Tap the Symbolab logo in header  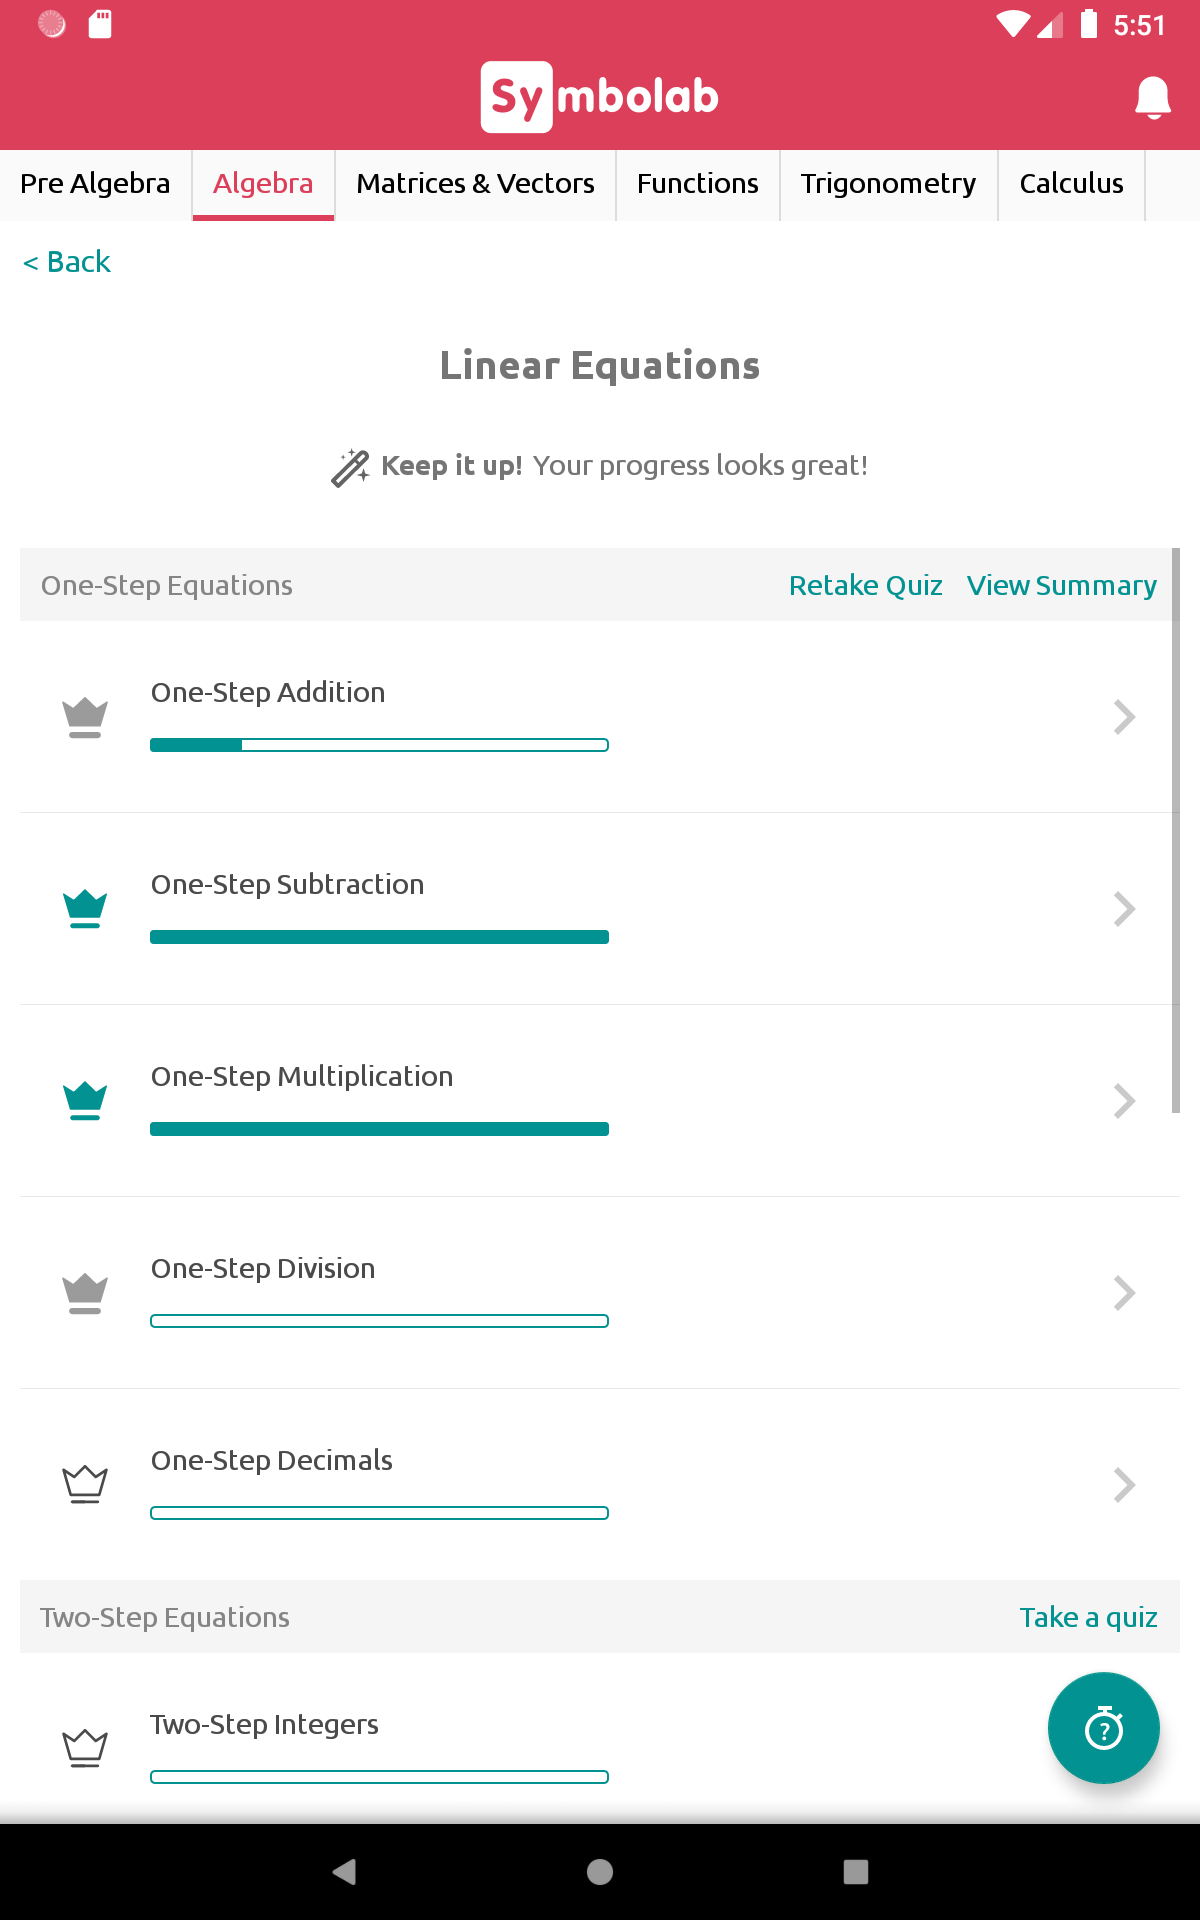tap(600, 97)
